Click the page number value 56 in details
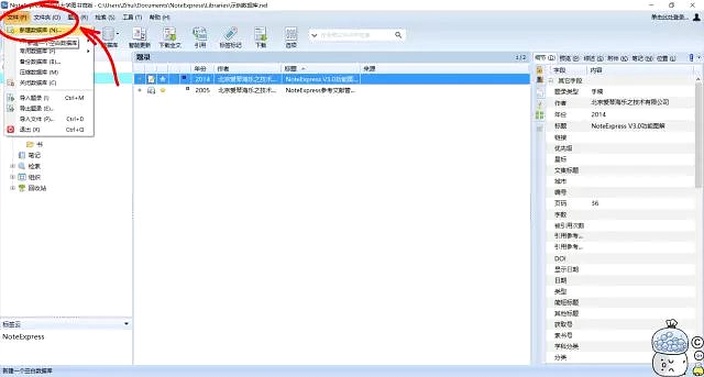This screenshot has width=704, height=377. click(x=595, y=203)
